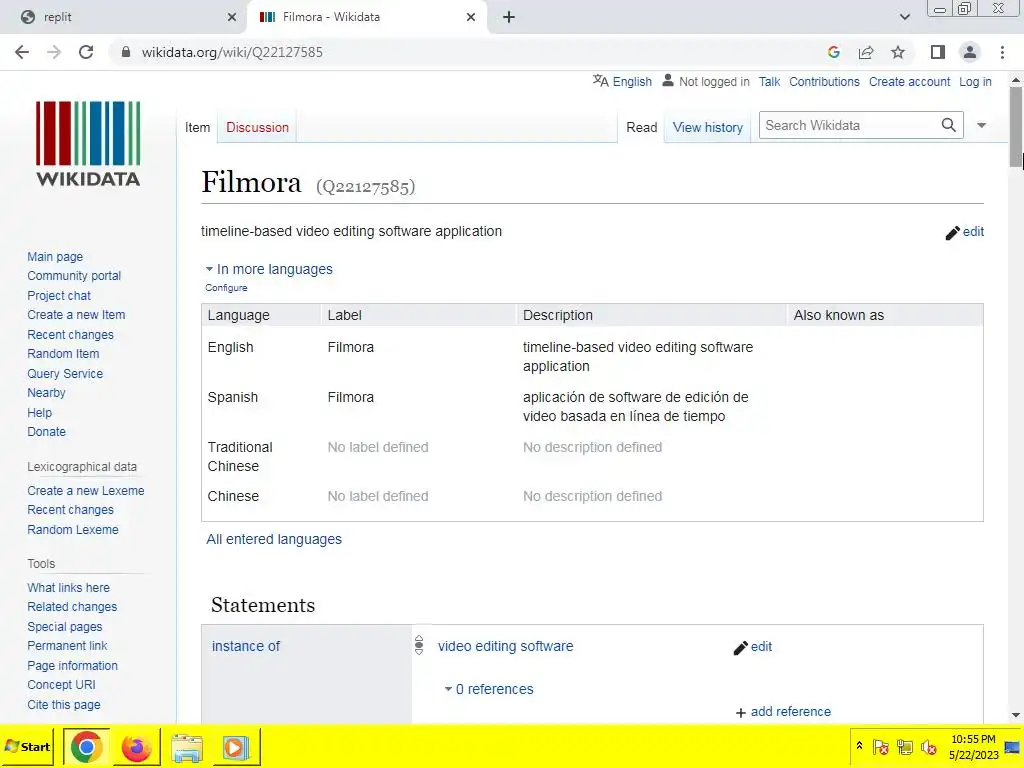1024x768 pixels.
Task: Open the side panel icon
Action: pyautogui.click(x=938, y=52)
